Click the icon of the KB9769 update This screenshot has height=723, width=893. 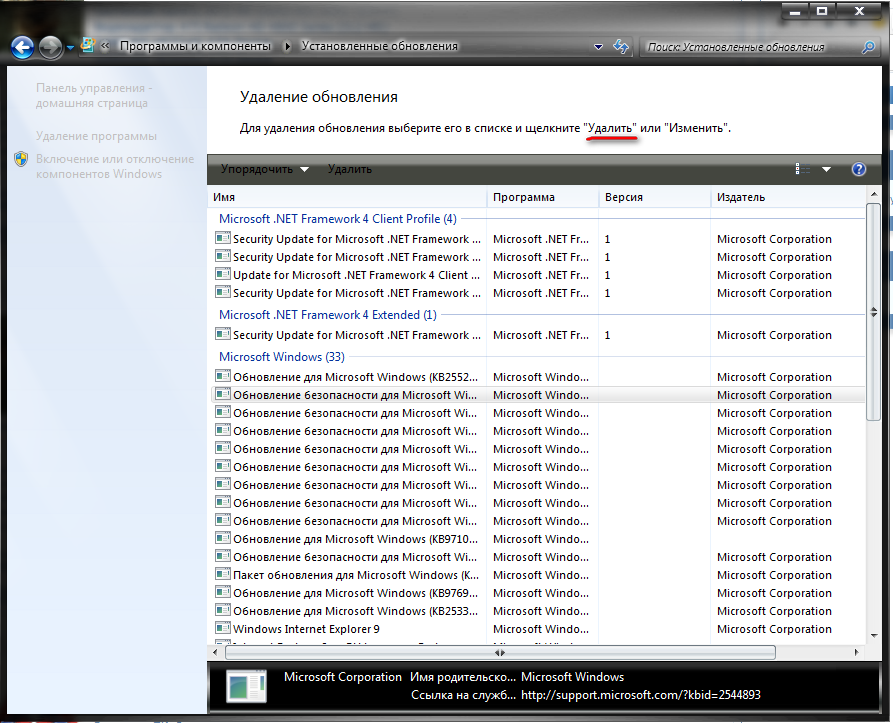(x=223, y=593)
